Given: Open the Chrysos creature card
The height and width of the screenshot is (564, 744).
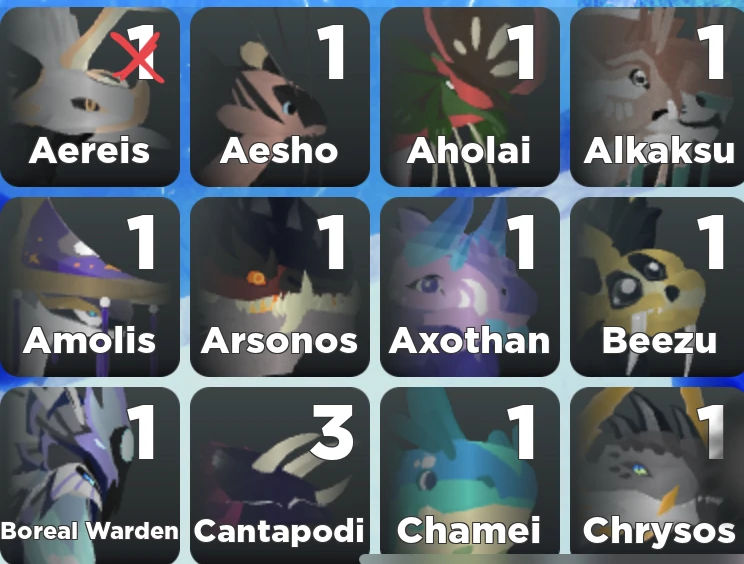Looking at the screenshot, I should [x=657, y=475].
